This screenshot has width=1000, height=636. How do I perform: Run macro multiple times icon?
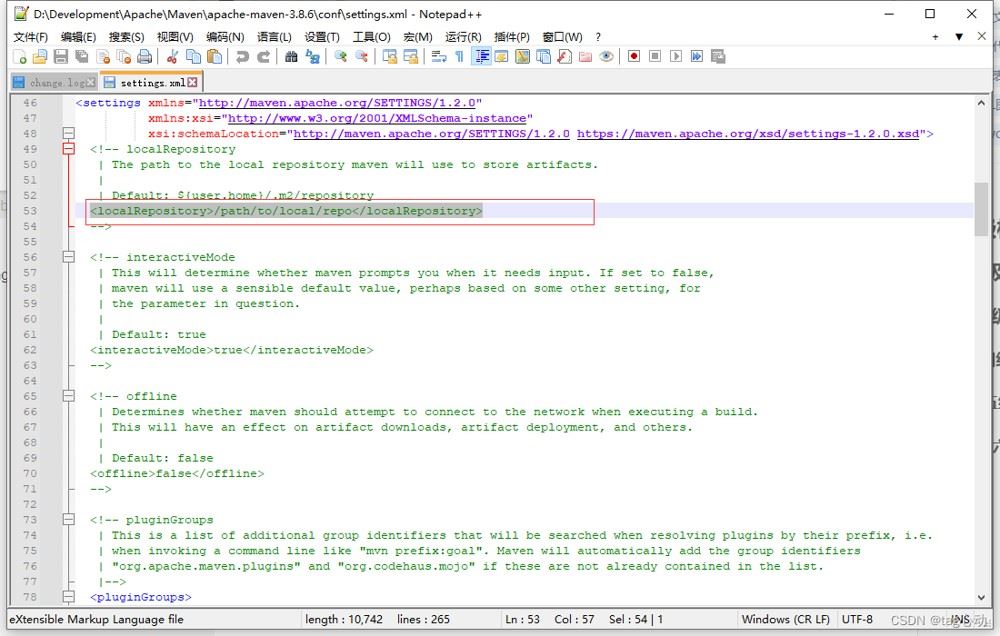pos(696,57)
